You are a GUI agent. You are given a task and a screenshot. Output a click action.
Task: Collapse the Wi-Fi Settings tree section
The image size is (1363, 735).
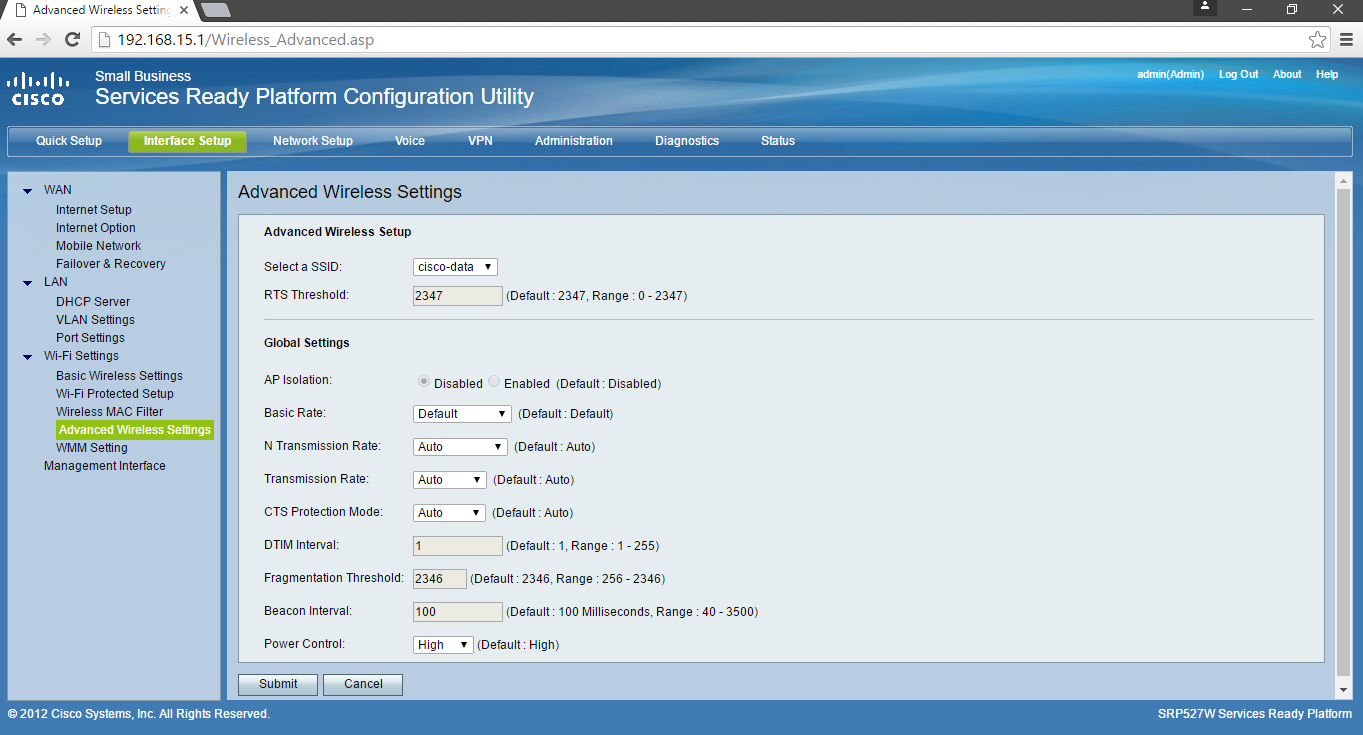pyautogui.click(x=28, y=357)
